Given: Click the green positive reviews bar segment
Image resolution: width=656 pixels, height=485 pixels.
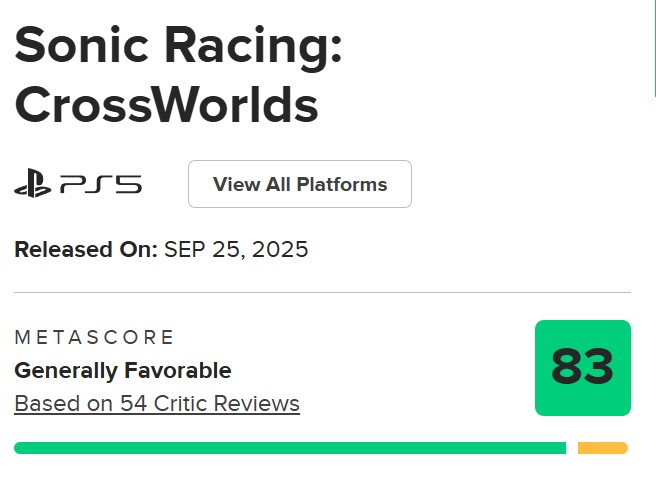Looking at the screenshot, I should click(290, 448).
